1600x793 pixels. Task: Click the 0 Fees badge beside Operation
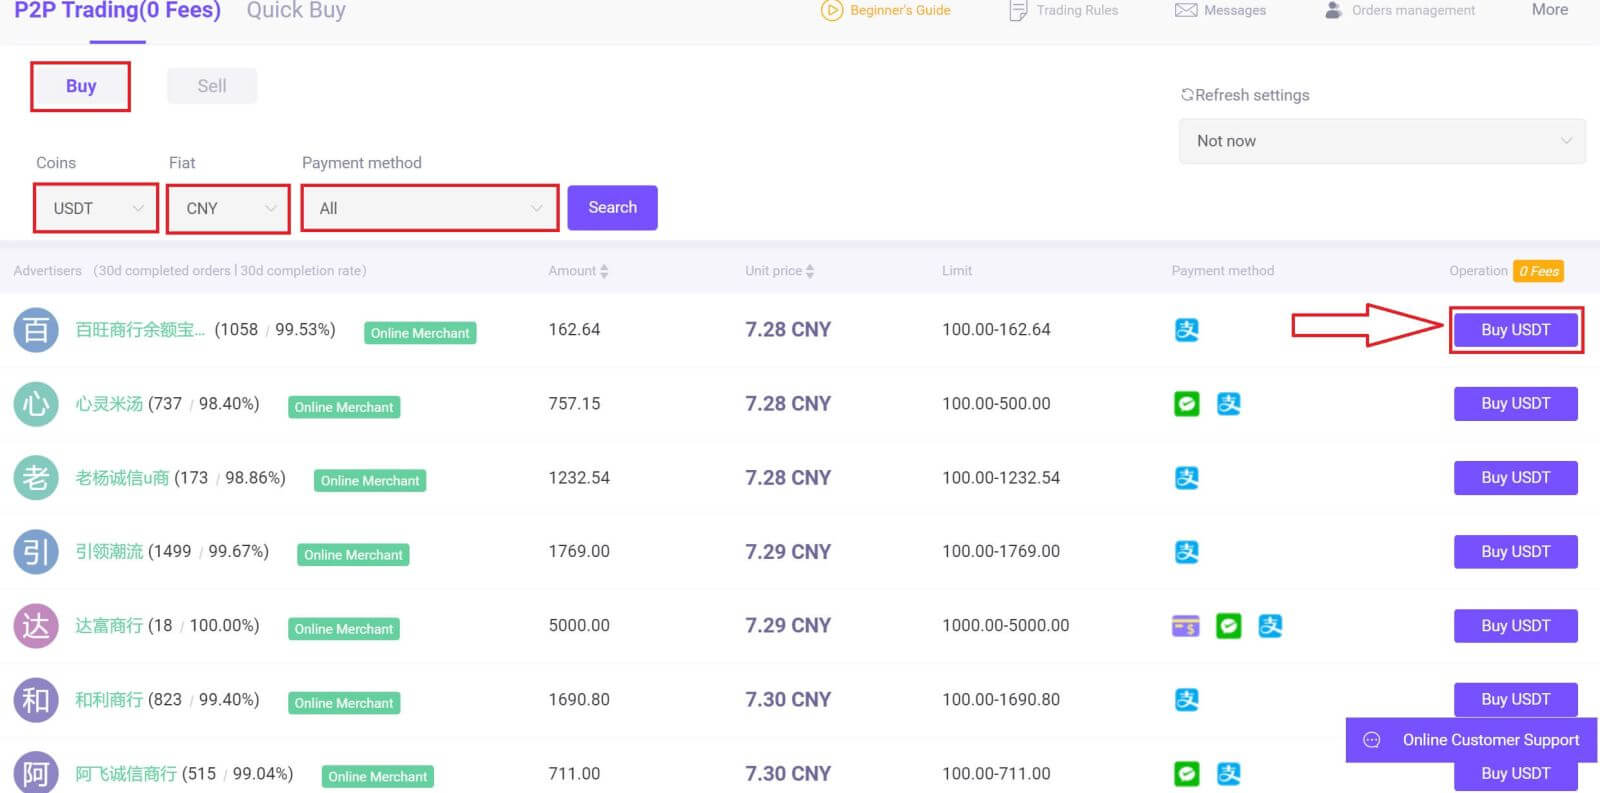coord(1539,271)
